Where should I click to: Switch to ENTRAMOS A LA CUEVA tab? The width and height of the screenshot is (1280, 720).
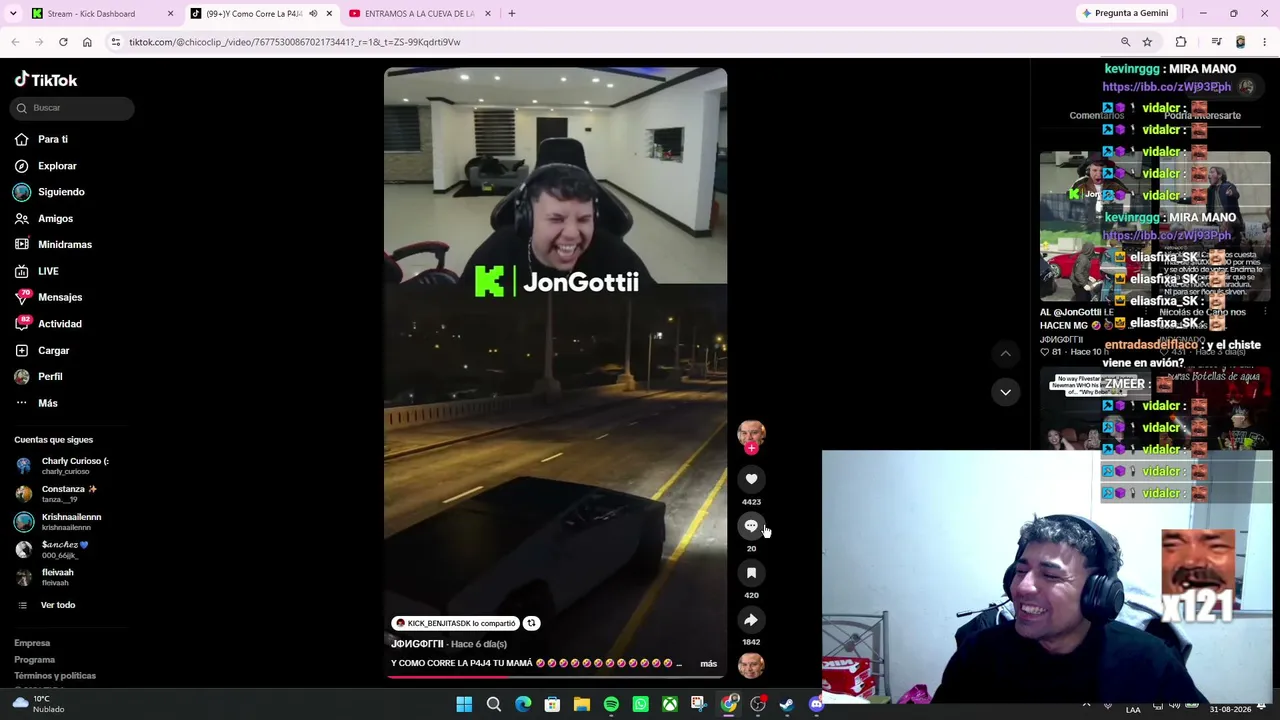coord(421,14)
